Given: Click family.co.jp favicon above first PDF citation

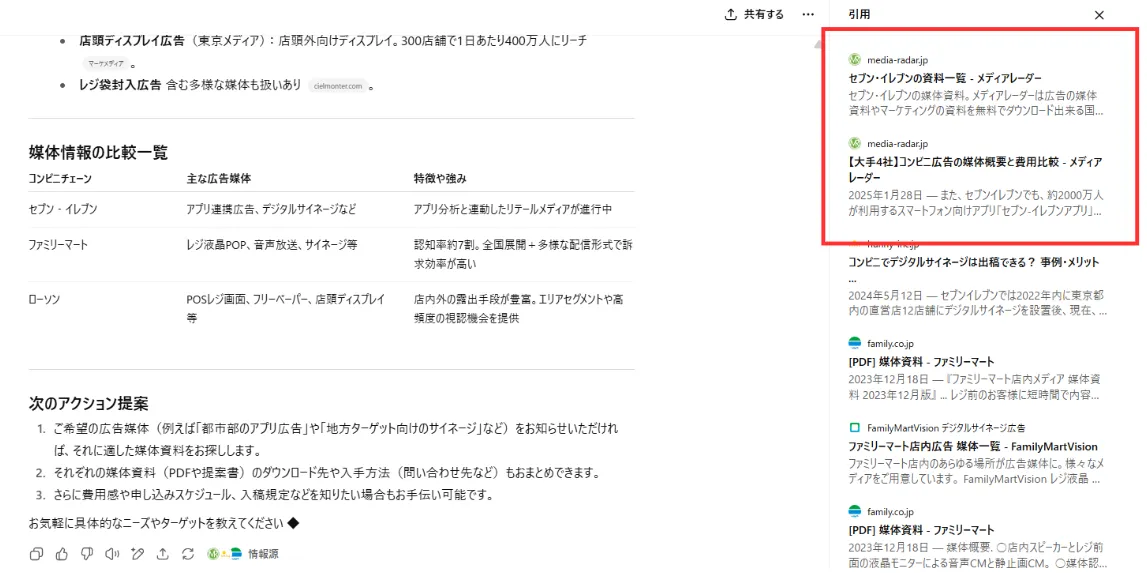Looking at the screenshot, I should click(x=854, y=342).
